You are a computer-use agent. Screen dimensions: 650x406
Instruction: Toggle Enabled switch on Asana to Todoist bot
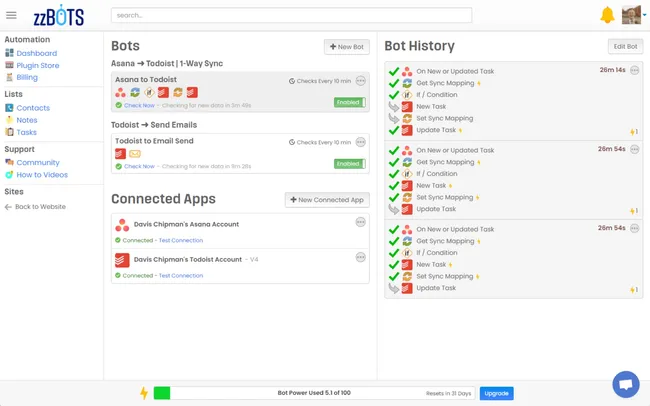point(350,102)
